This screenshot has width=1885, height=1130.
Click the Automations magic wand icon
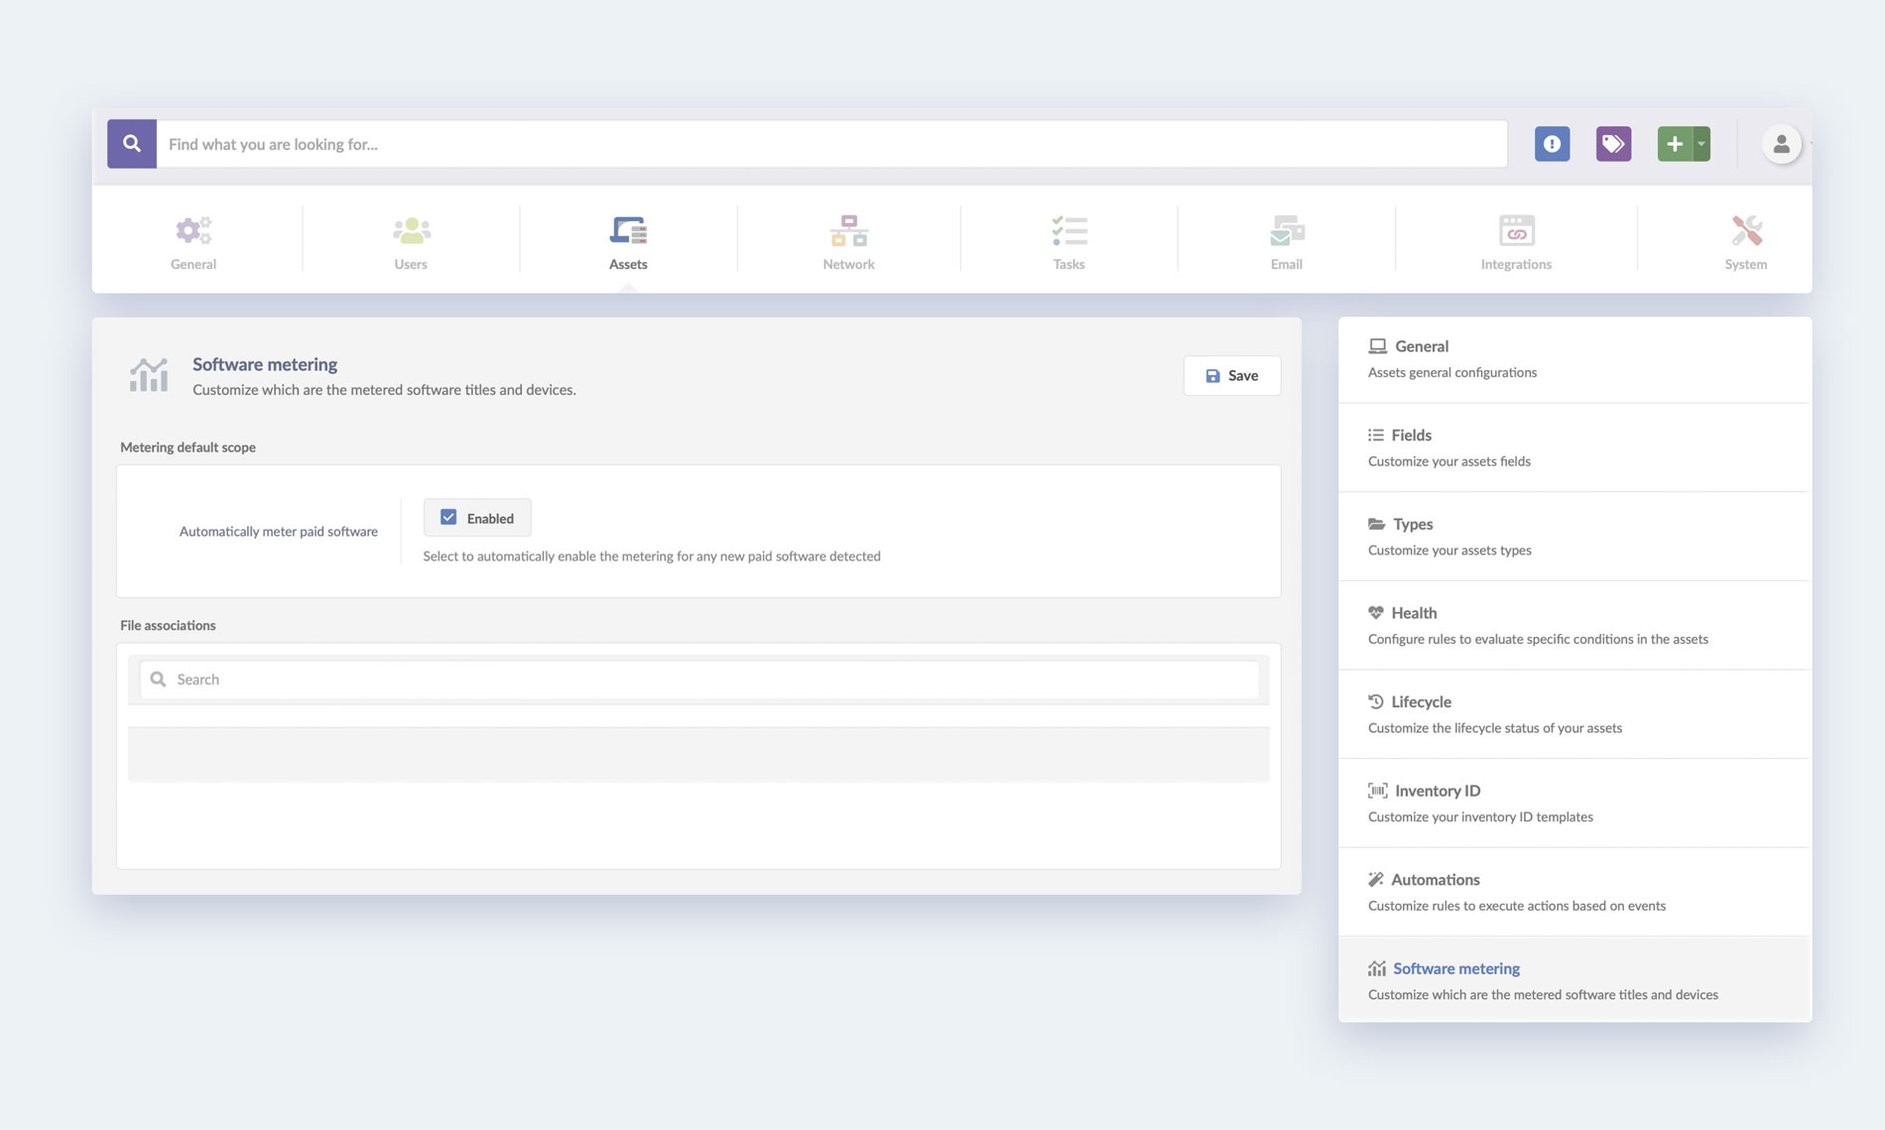[1375, 878]
